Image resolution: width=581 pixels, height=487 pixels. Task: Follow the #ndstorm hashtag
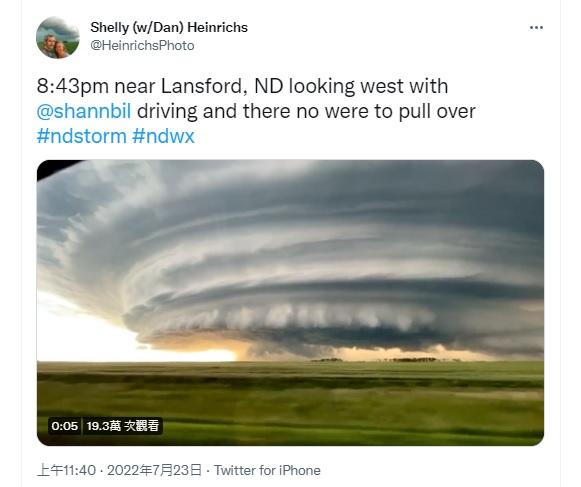coord(82,136)
